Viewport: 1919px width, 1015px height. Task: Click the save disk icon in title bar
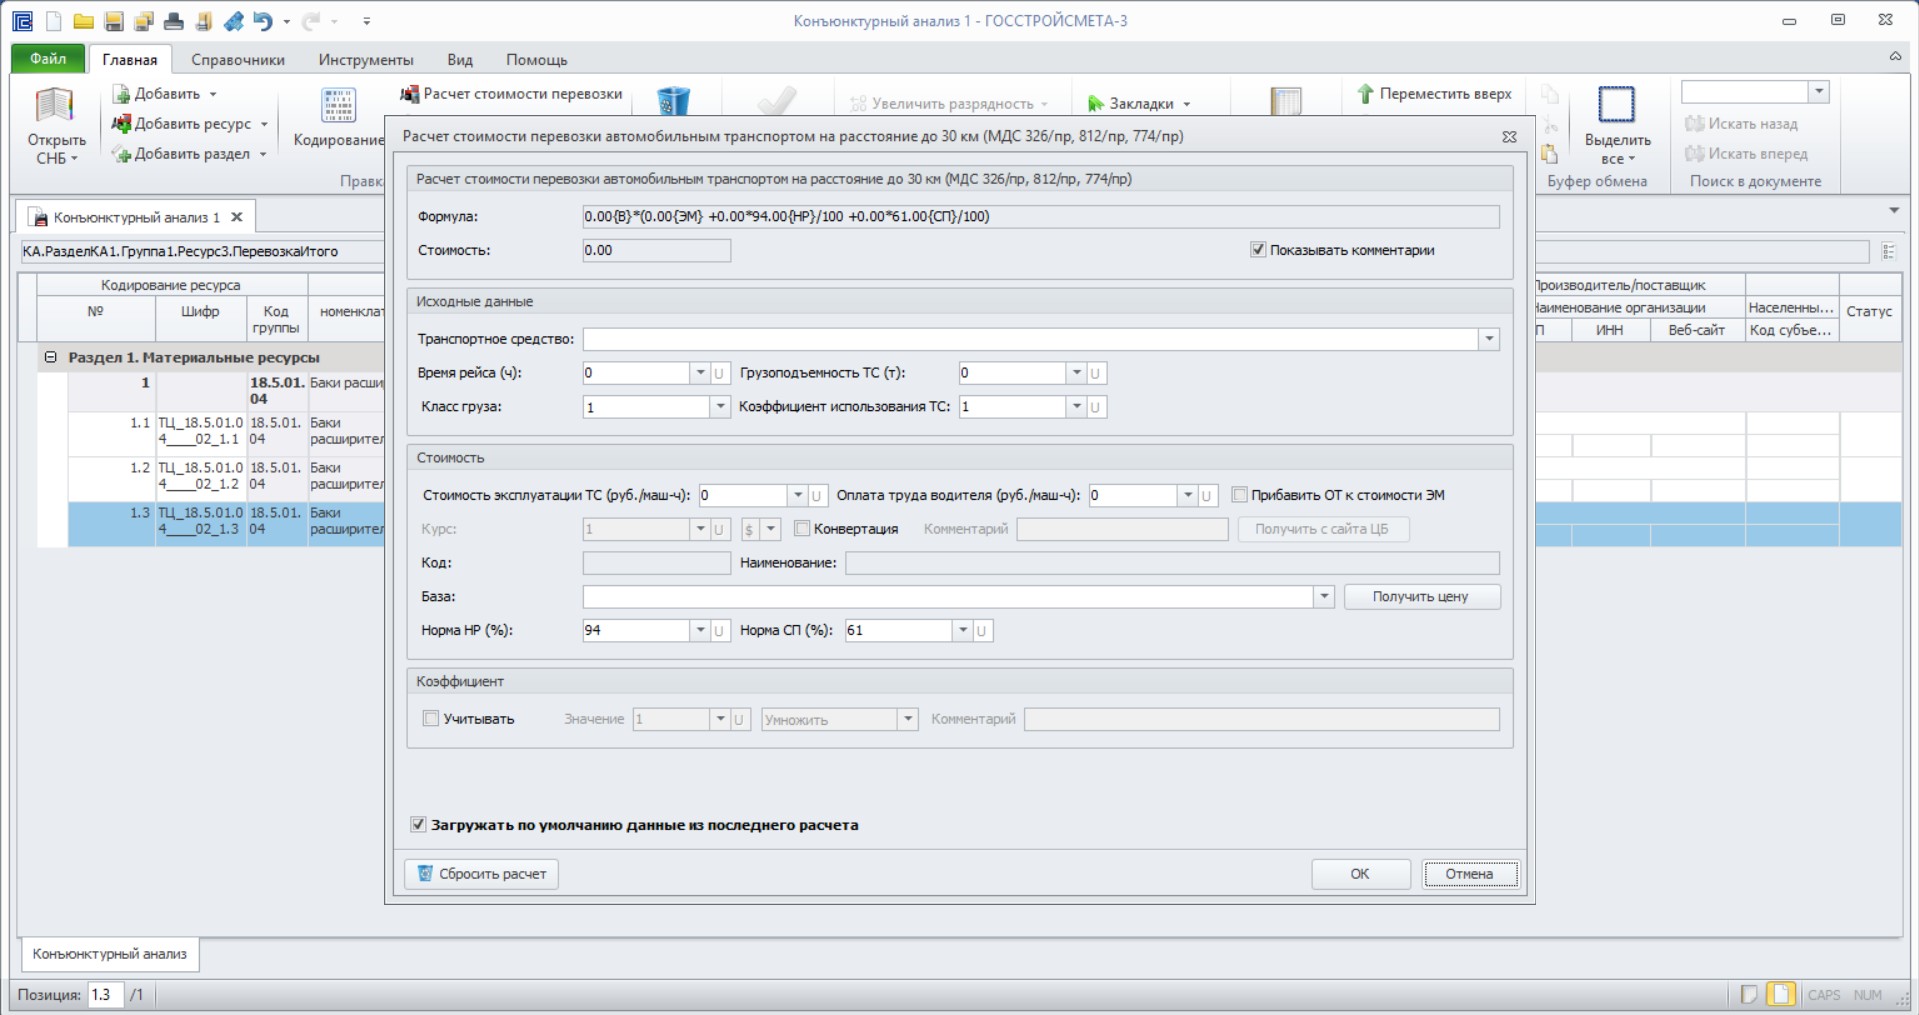coord(114,20)
